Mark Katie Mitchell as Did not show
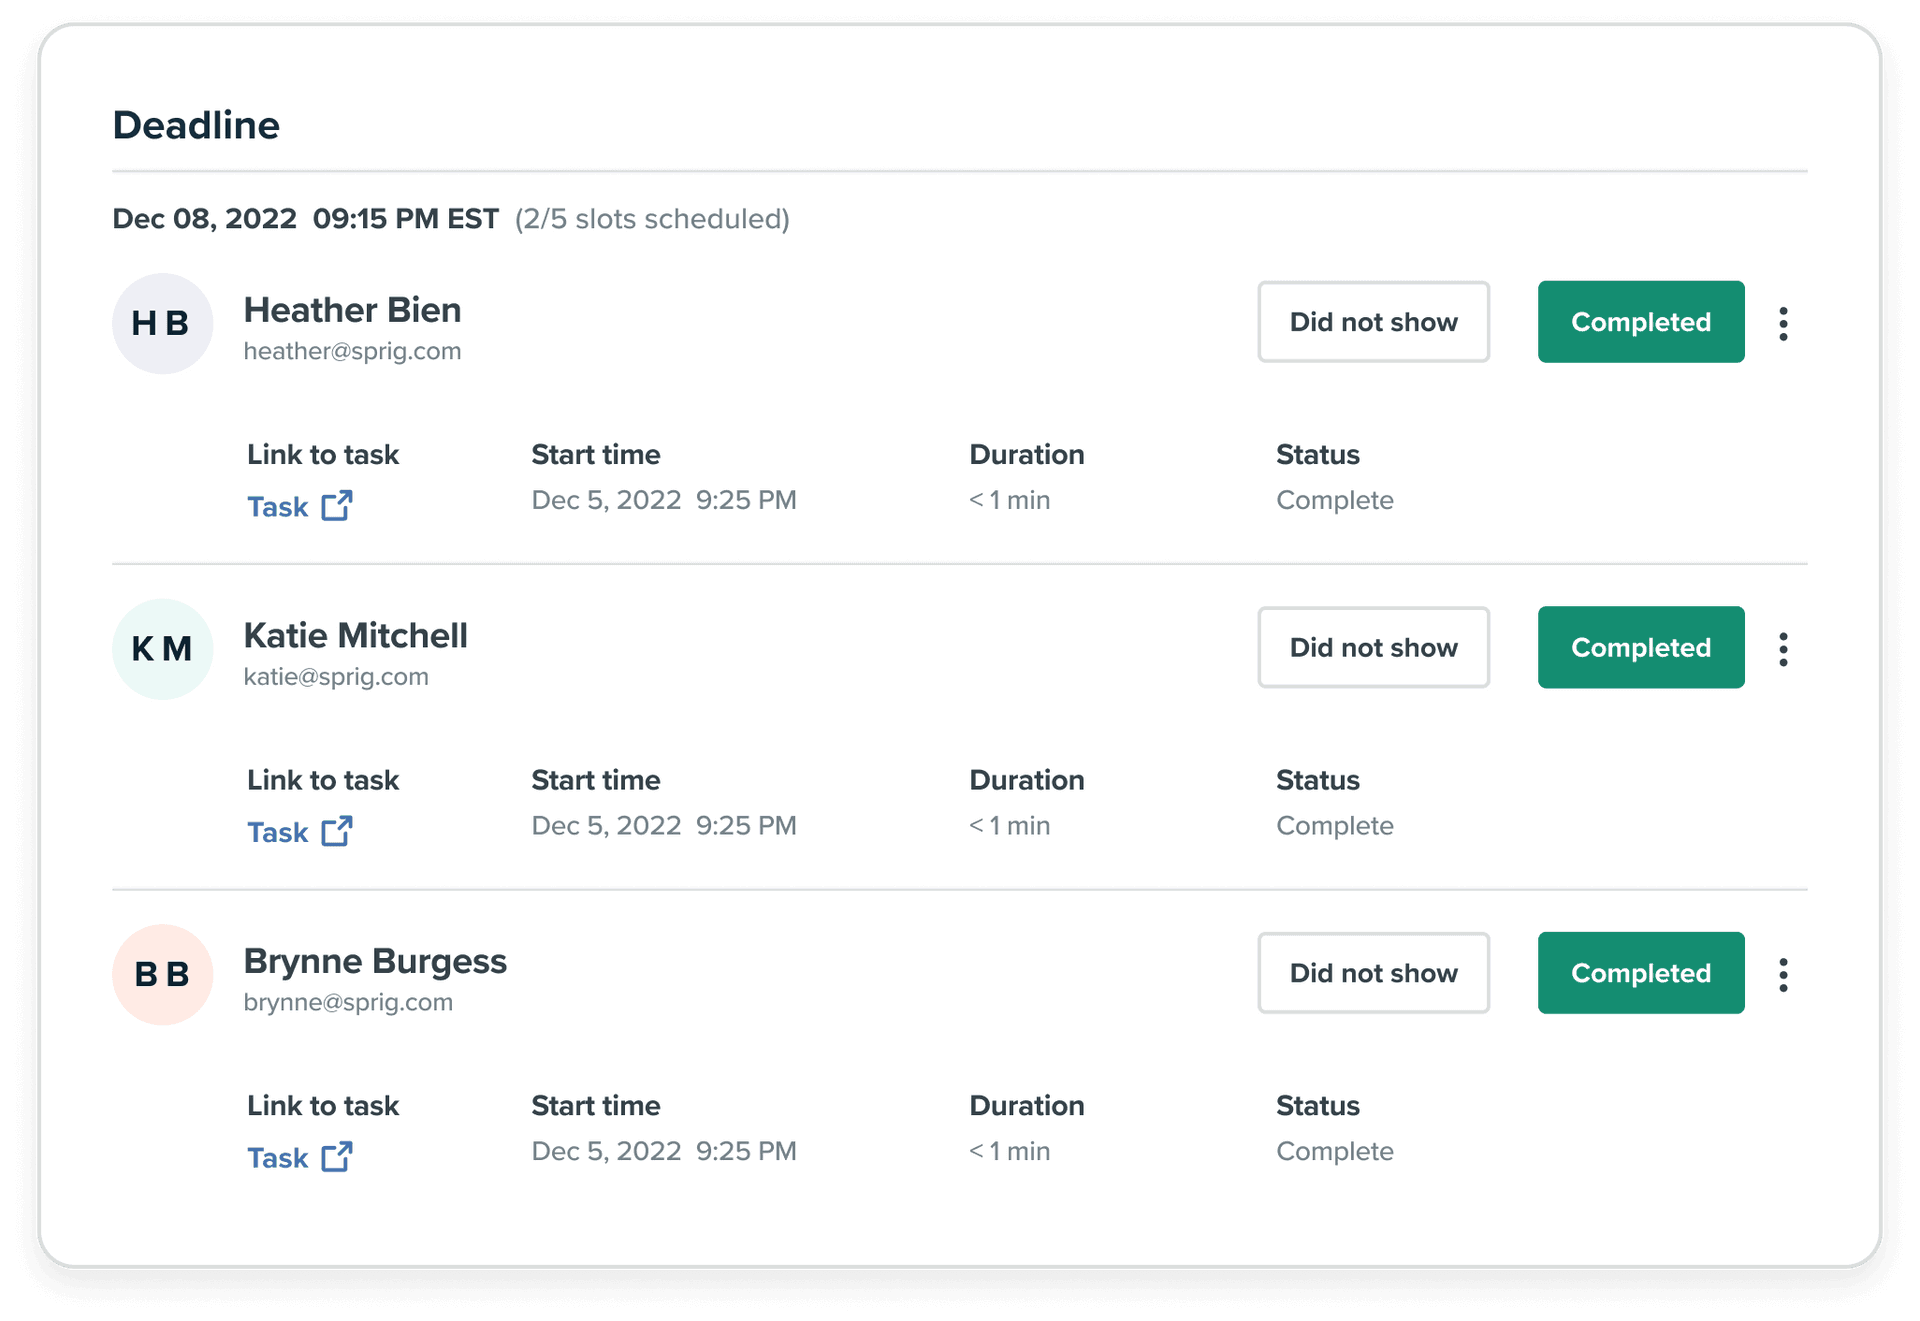This screenshot has height=1321, width=1920. pos(1373,647)
